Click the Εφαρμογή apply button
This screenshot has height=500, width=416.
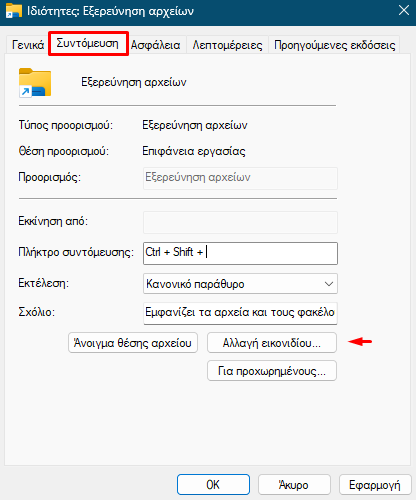point(375,485)
